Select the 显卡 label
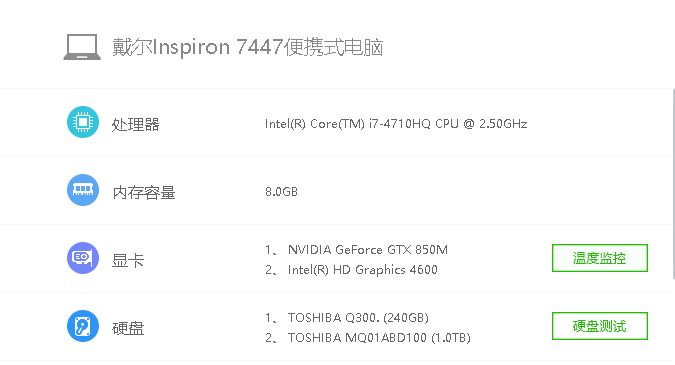Screen dimensions: 675x365 pyautogui.click(x=128, y=260)
